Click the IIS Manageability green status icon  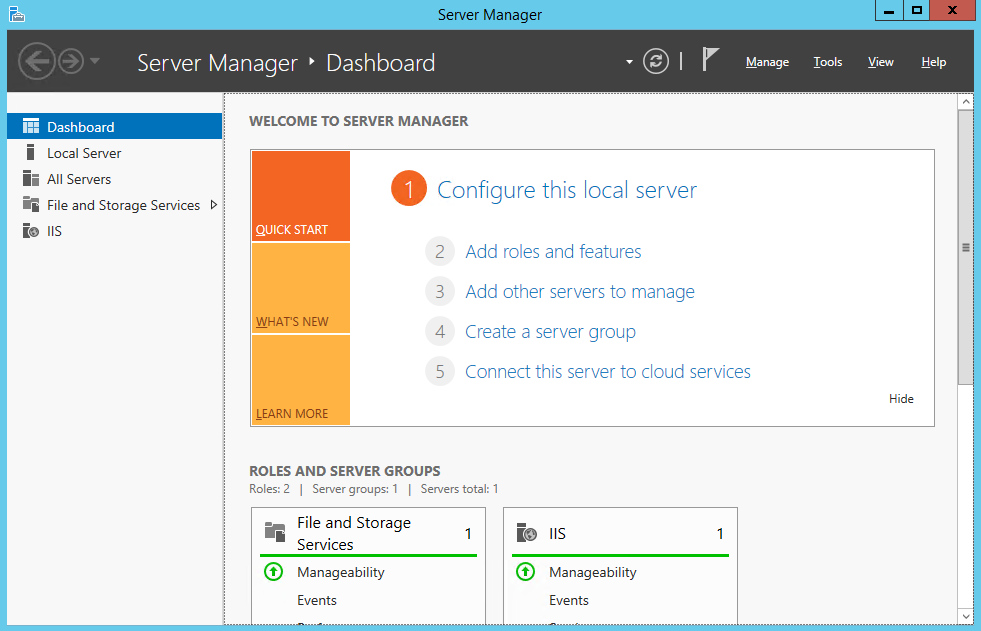click(x=525, y=572)
